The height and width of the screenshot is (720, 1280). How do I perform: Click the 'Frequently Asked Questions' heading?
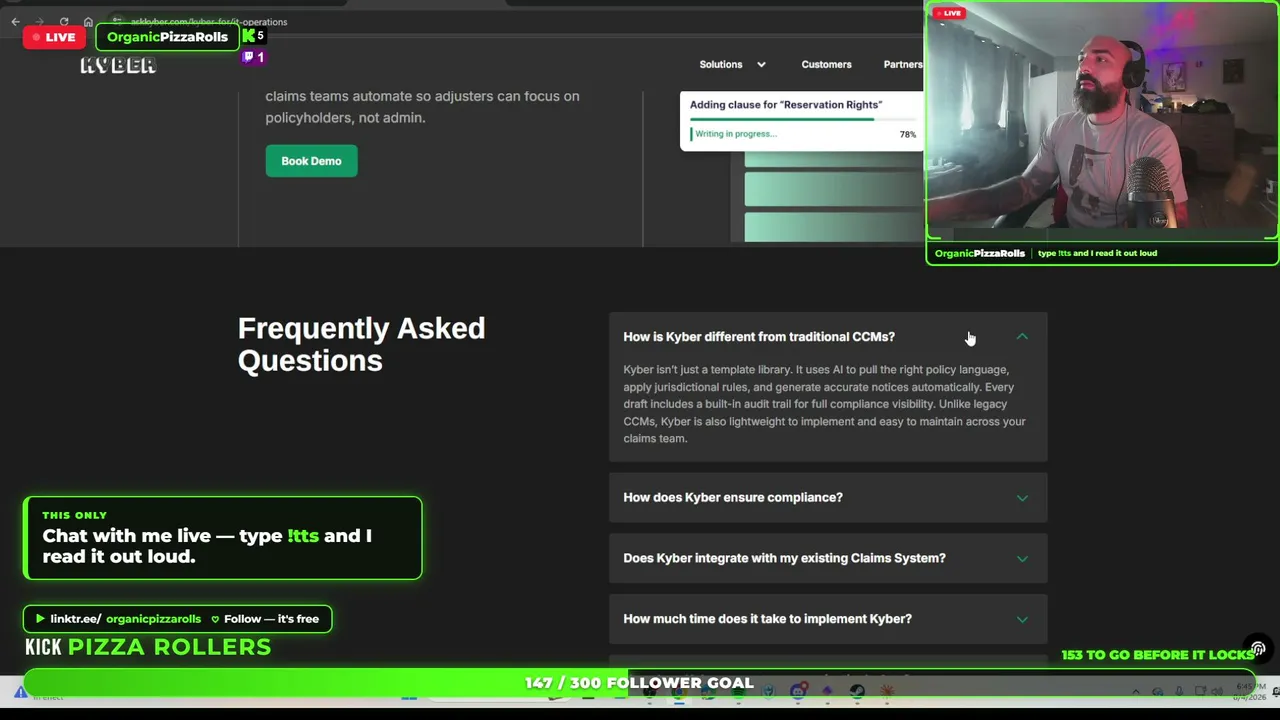pos(361,345)
